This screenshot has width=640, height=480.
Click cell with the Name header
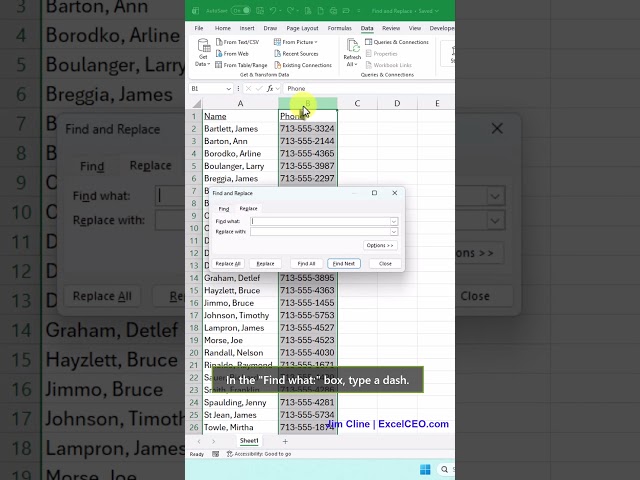[240, 116]
